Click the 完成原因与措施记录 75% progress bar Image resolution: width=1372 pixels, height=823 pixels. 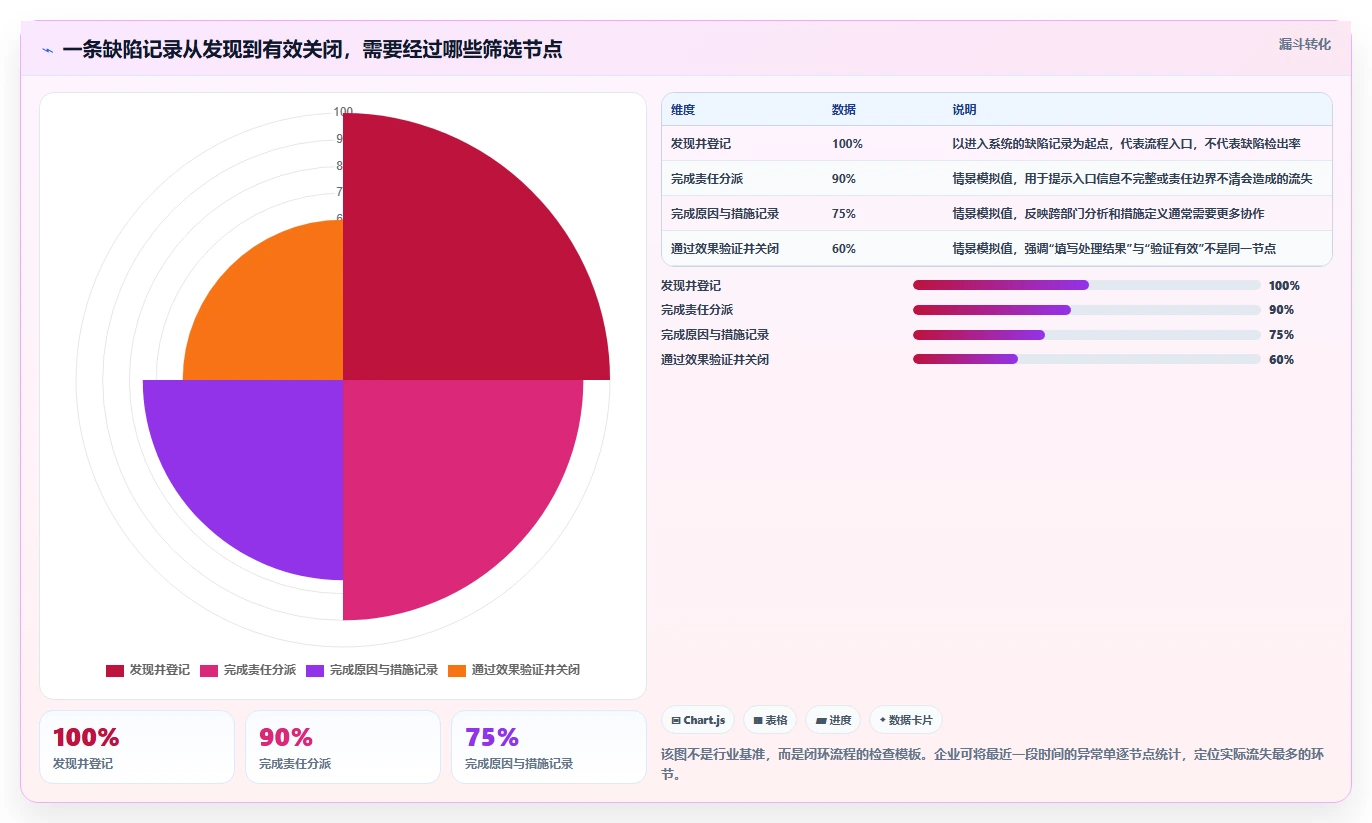coord(1087,335)
